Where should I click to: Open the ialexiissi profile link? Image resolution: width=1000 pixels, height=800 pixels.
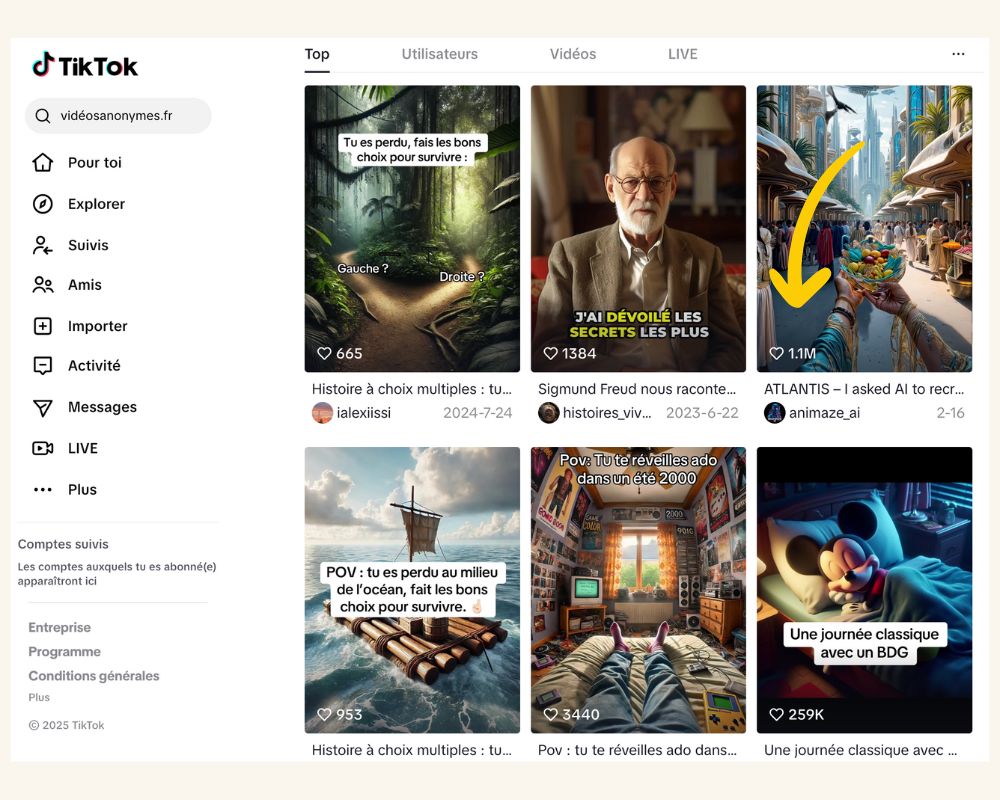pyautogui.click(x=364, y=413)
